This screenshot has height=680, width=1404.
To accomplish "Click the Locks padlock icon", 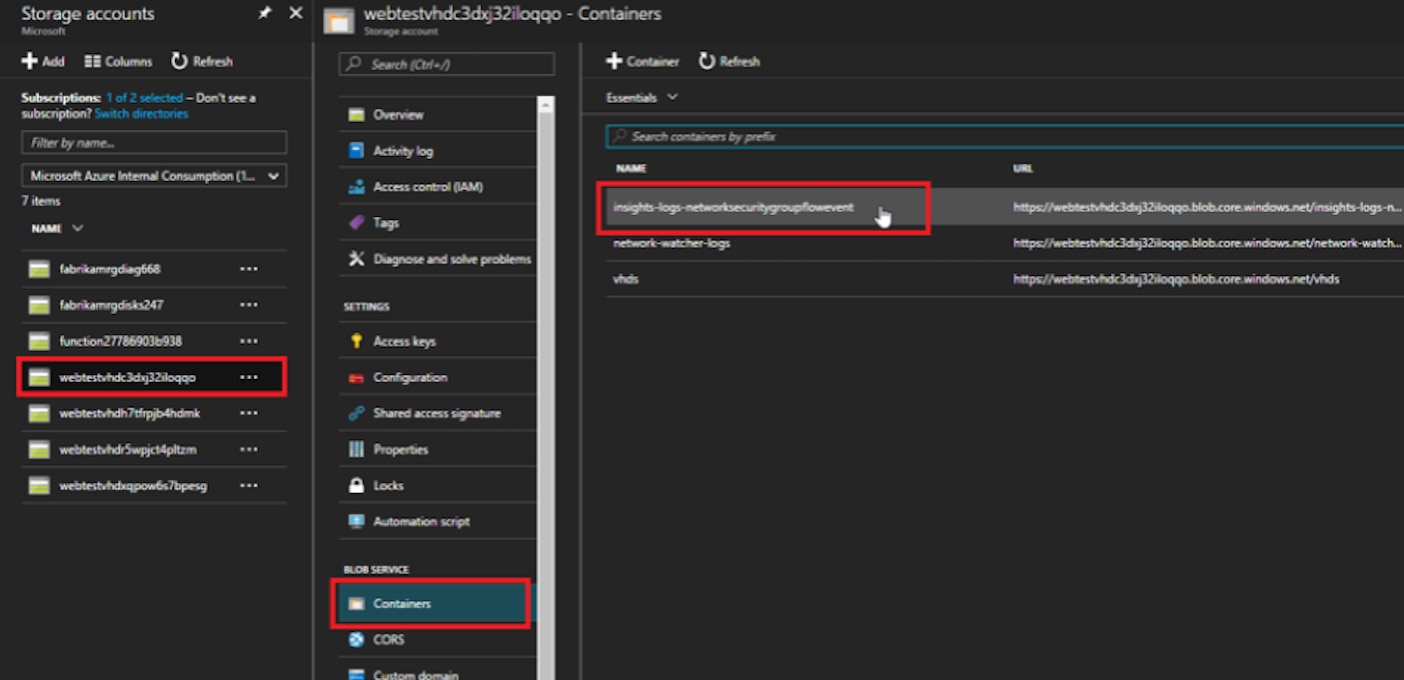I will (356, 485).
